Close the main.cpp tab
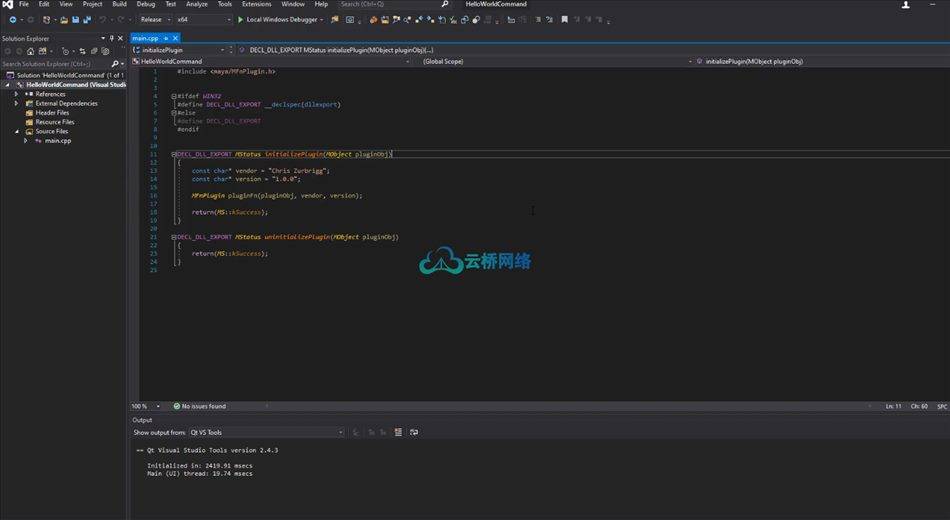This screenshot has width=950, height=520. click(x=175, y=38)
